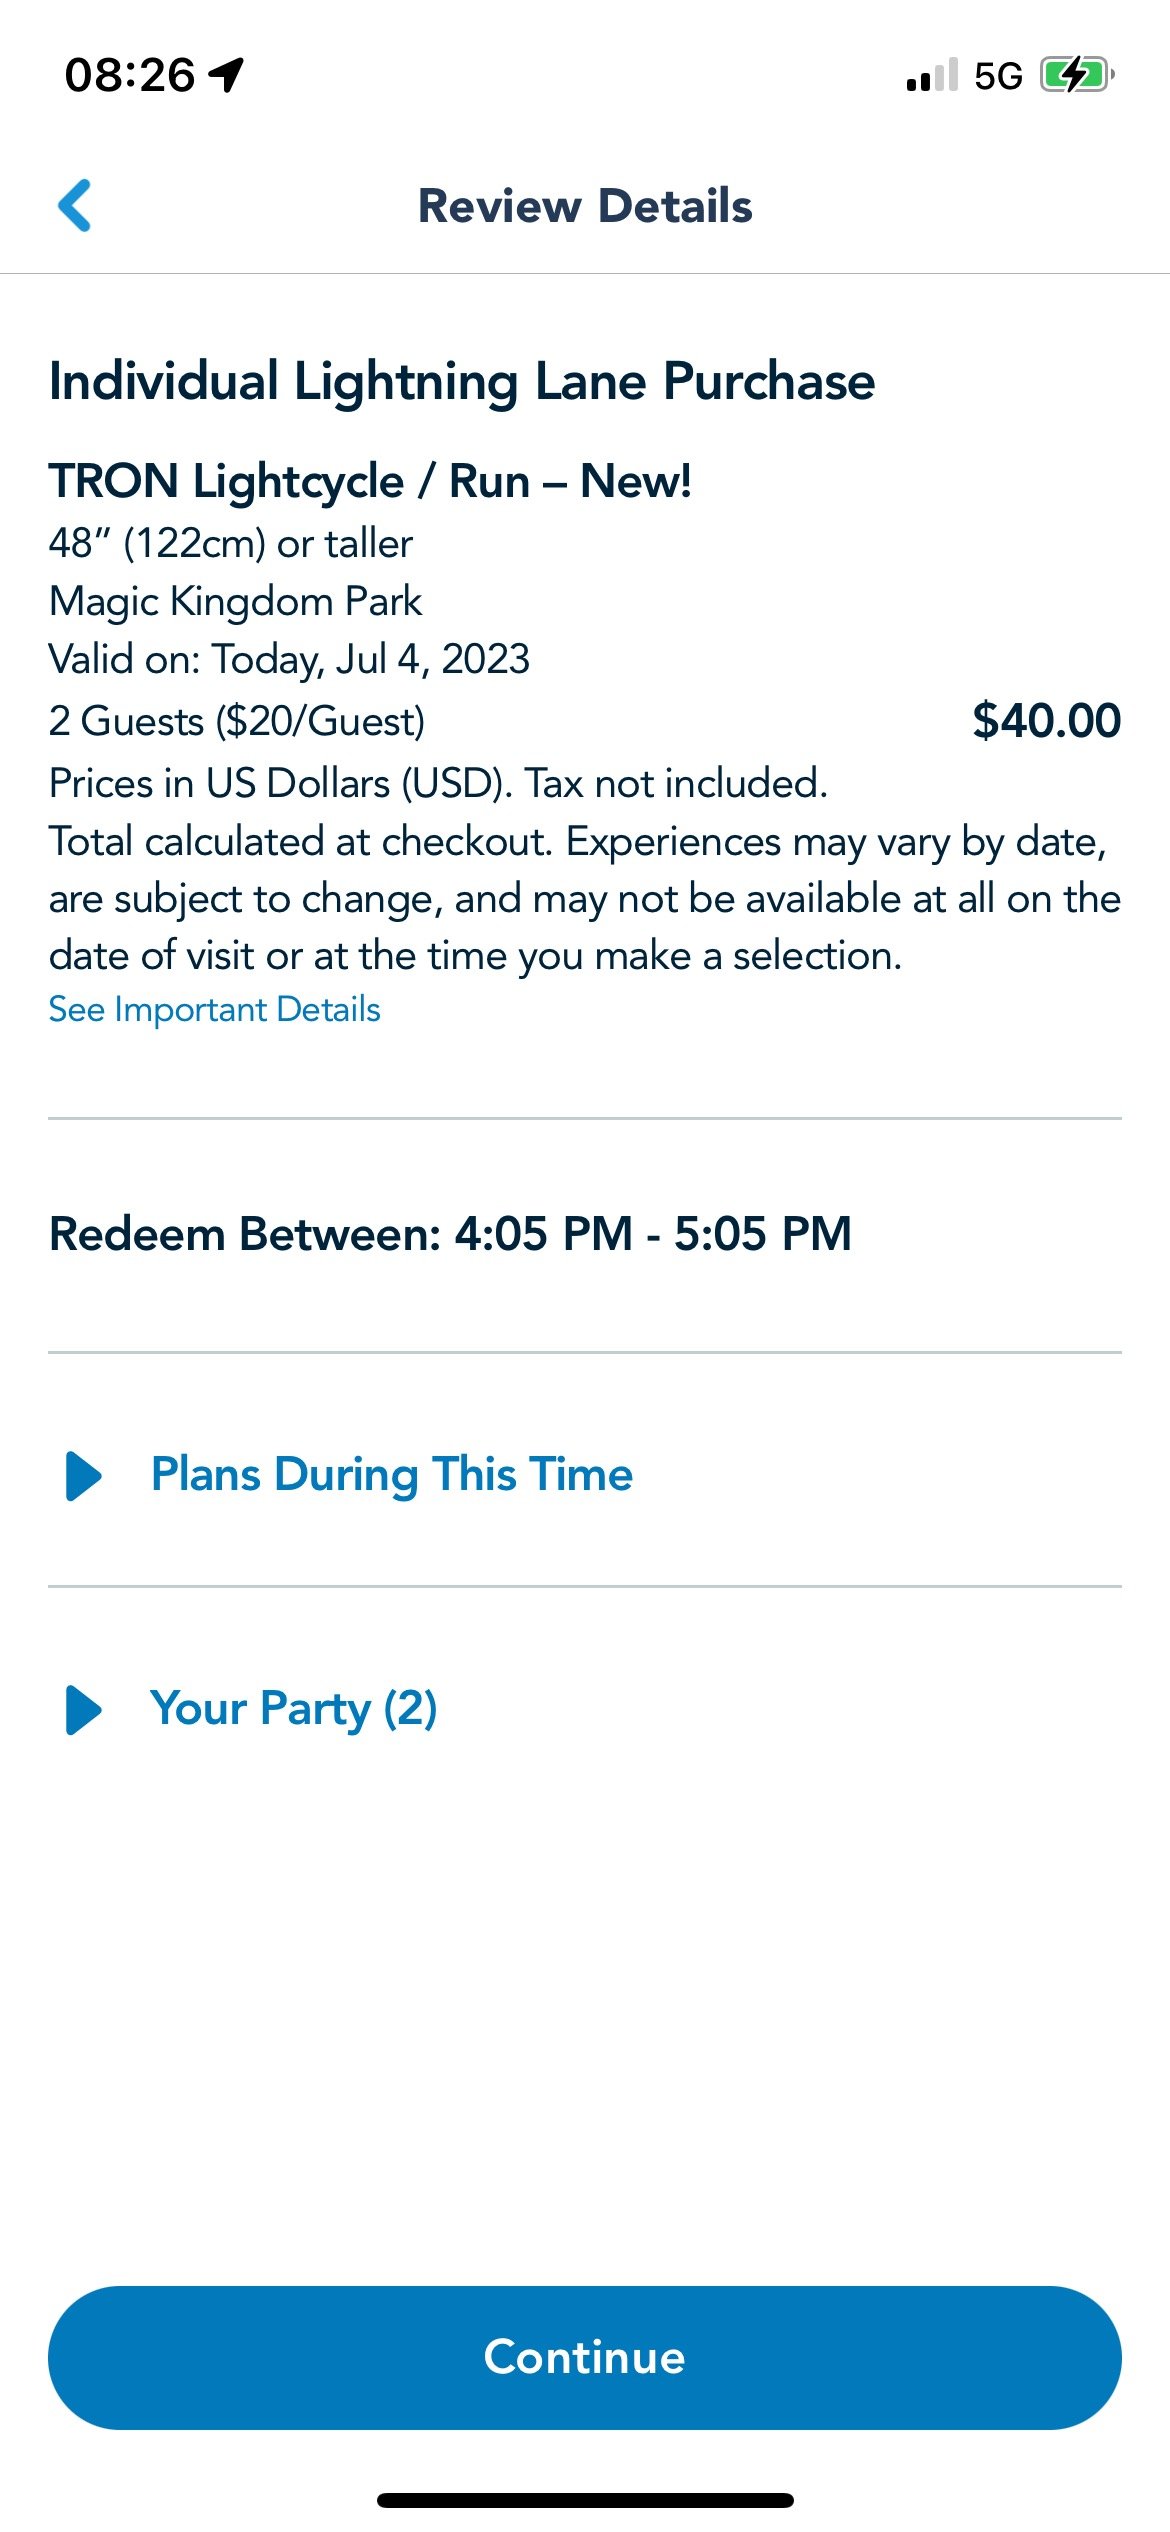Tap TRON Lightcycle / Run attraction name
Image resolution: width=1170 pixels, height=2532 pixels.
[370, 481]
